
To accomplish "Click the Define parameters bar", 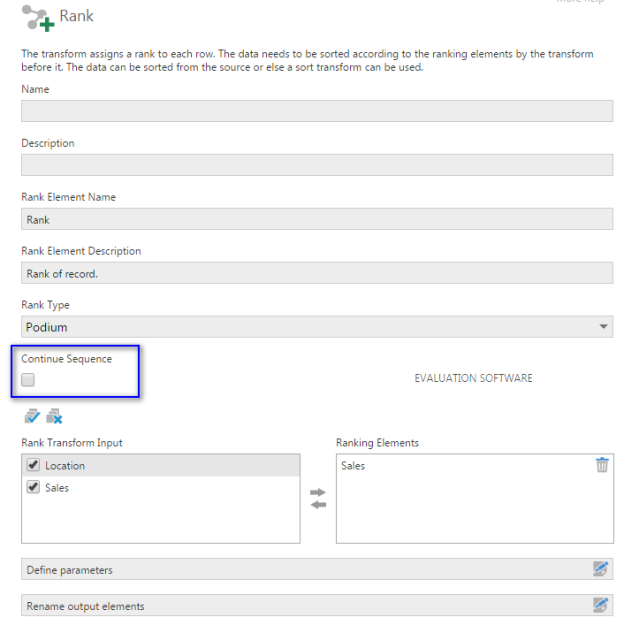I will 300,569.
